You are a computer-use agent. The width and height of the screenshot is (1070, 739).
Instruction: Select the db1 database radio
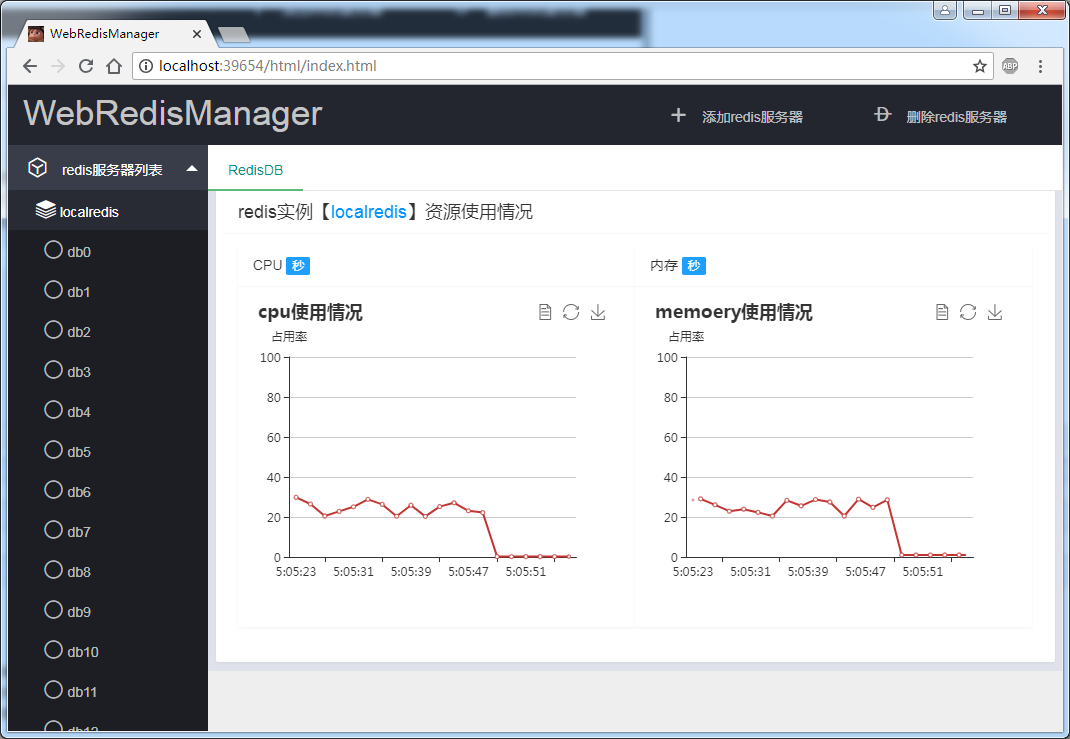click(x=53, y=290)
